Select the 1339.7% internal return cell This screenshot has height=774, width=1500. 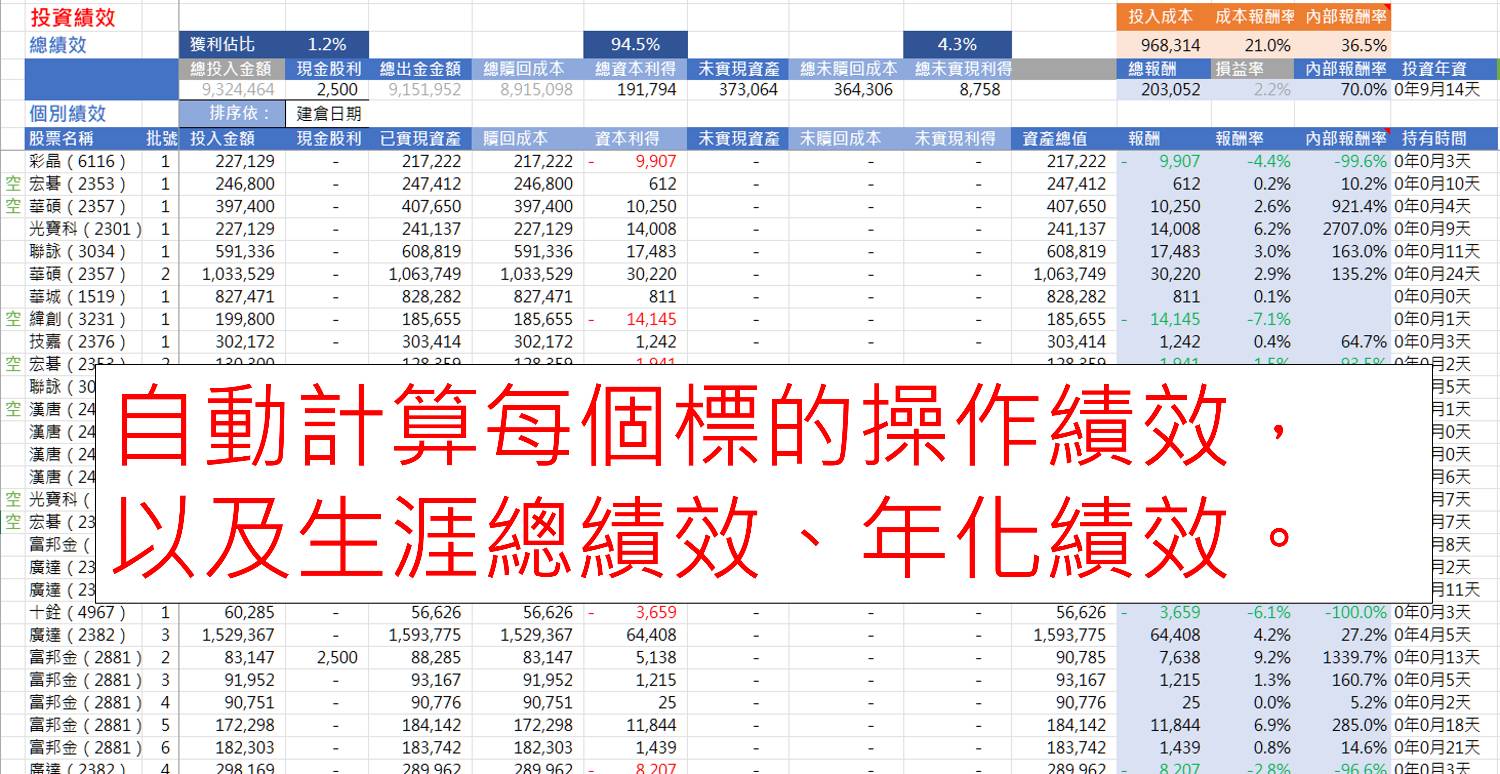pos(1355,657)
